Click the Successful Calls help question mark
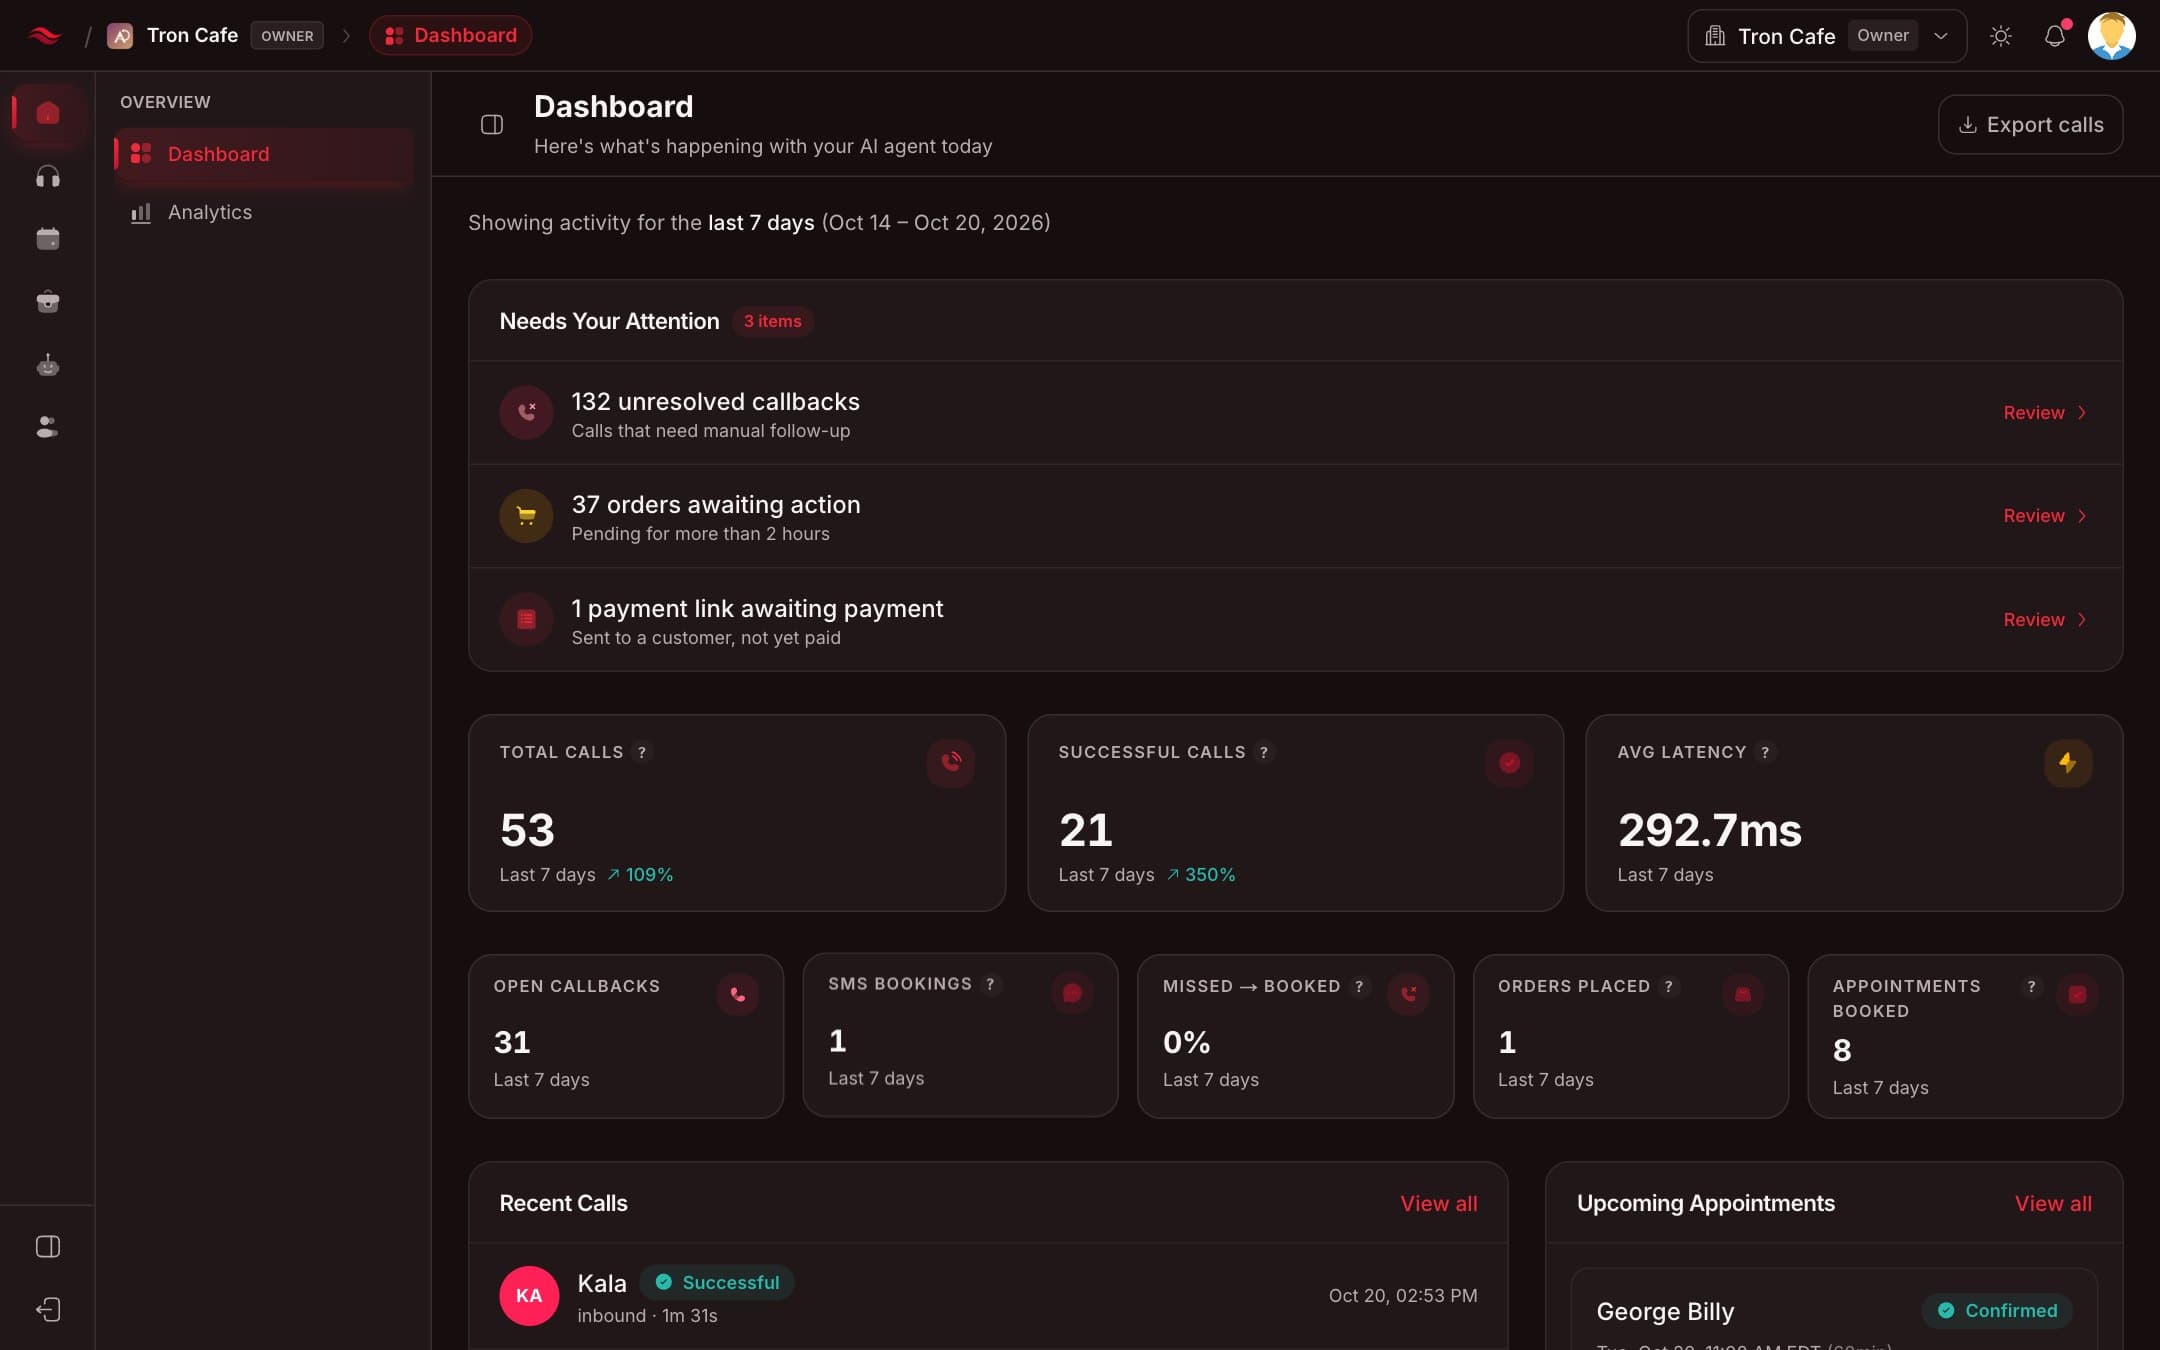2160x1350 pixels. 1264,752
